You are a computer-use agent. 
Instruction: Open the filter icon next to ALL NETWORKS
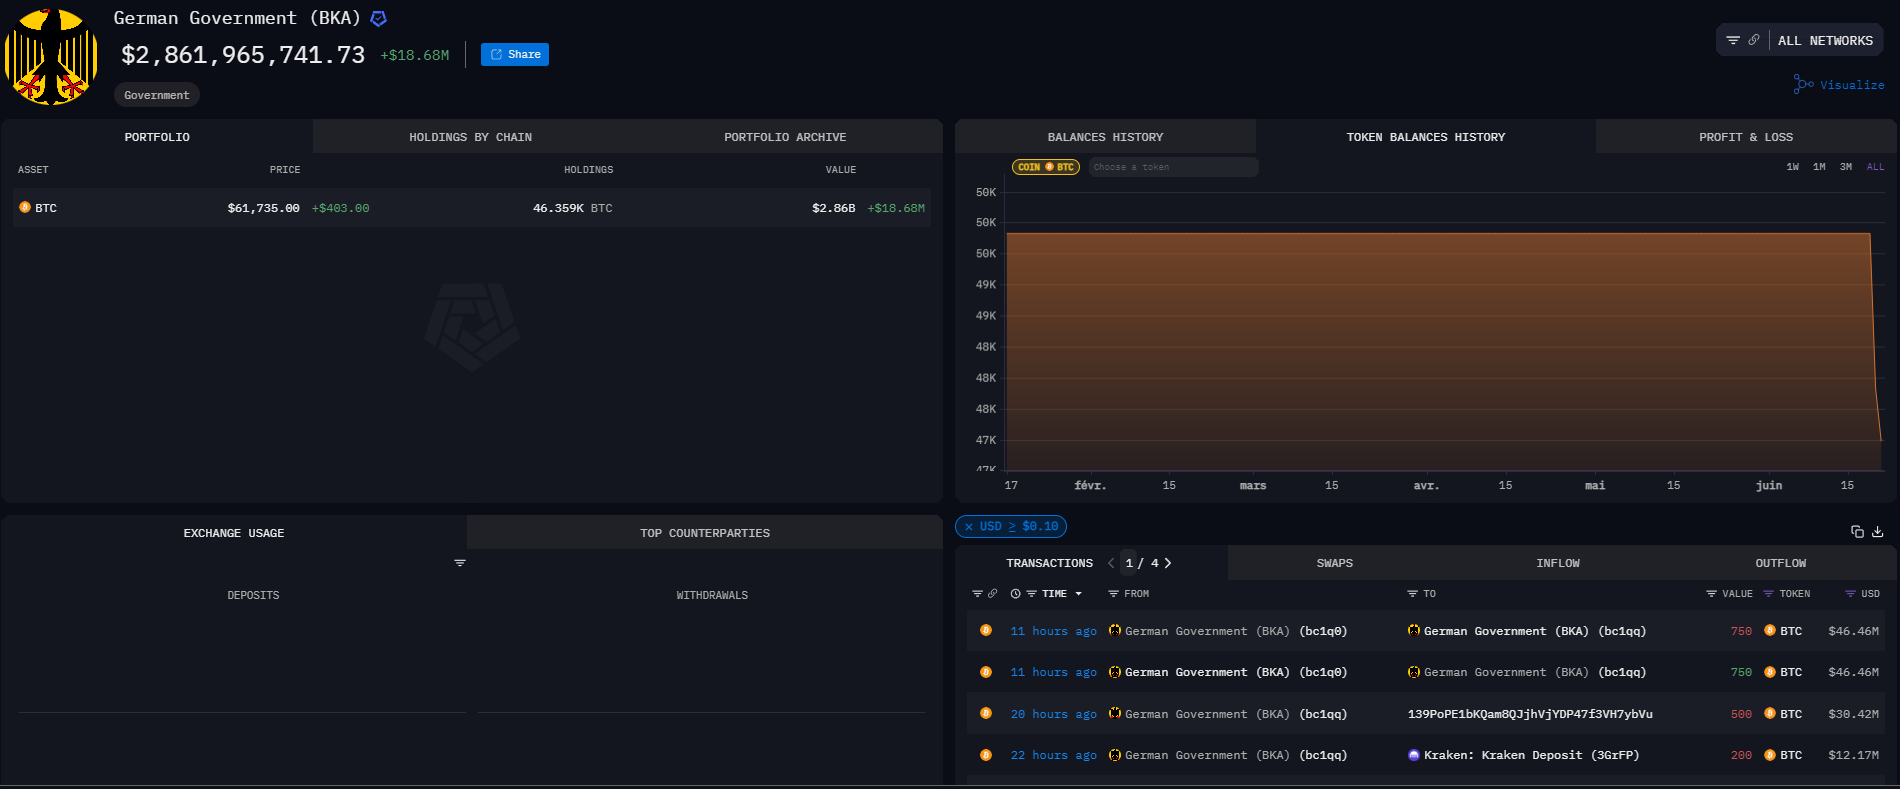point(1733,41)
